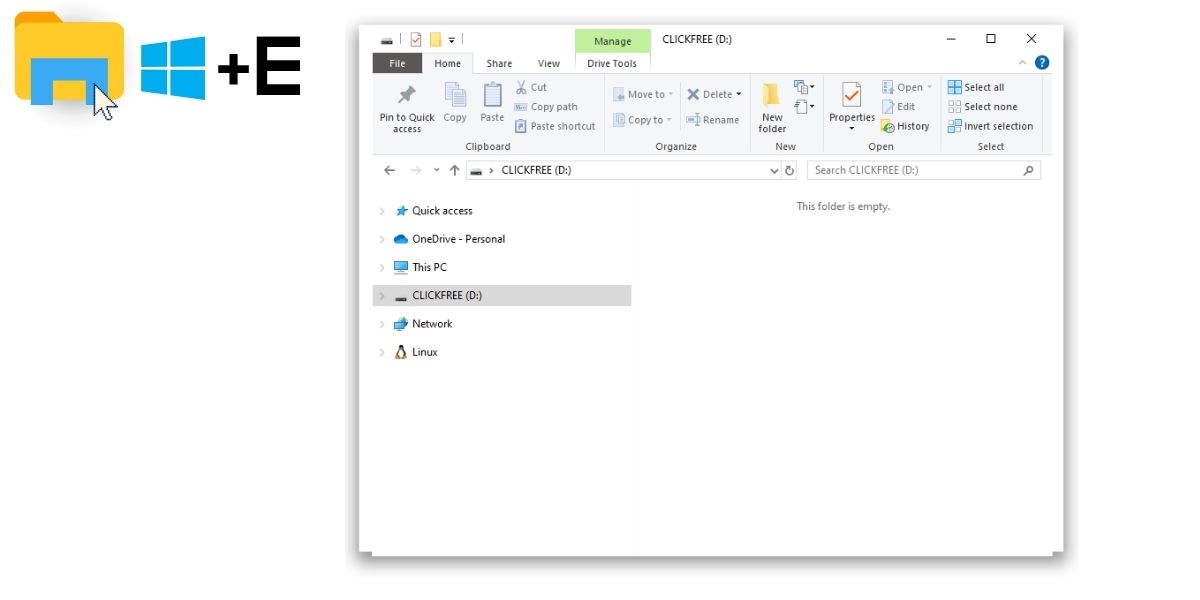Click the blue Help question mark icon
Viewport: 1200px width, 600px height.
point(1042,63)
